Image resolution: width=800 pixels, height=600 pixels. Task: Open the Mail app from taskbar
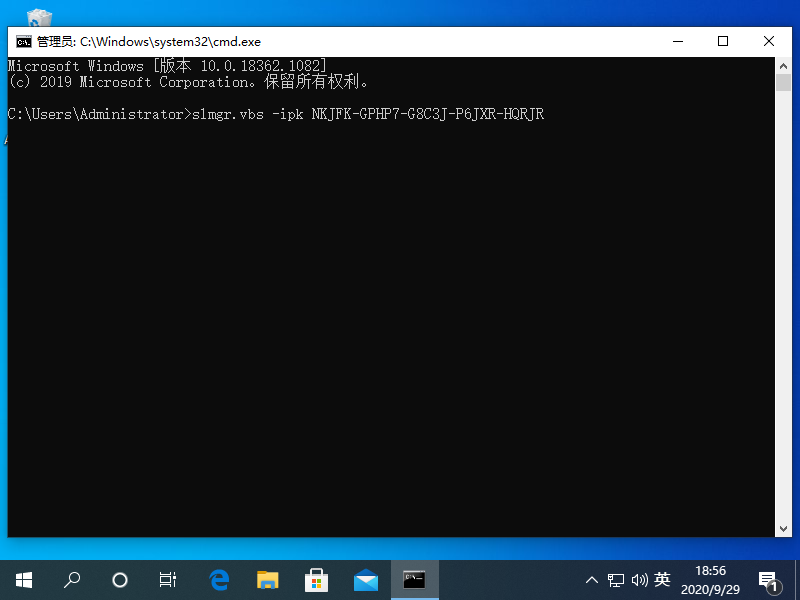point(364,580)
